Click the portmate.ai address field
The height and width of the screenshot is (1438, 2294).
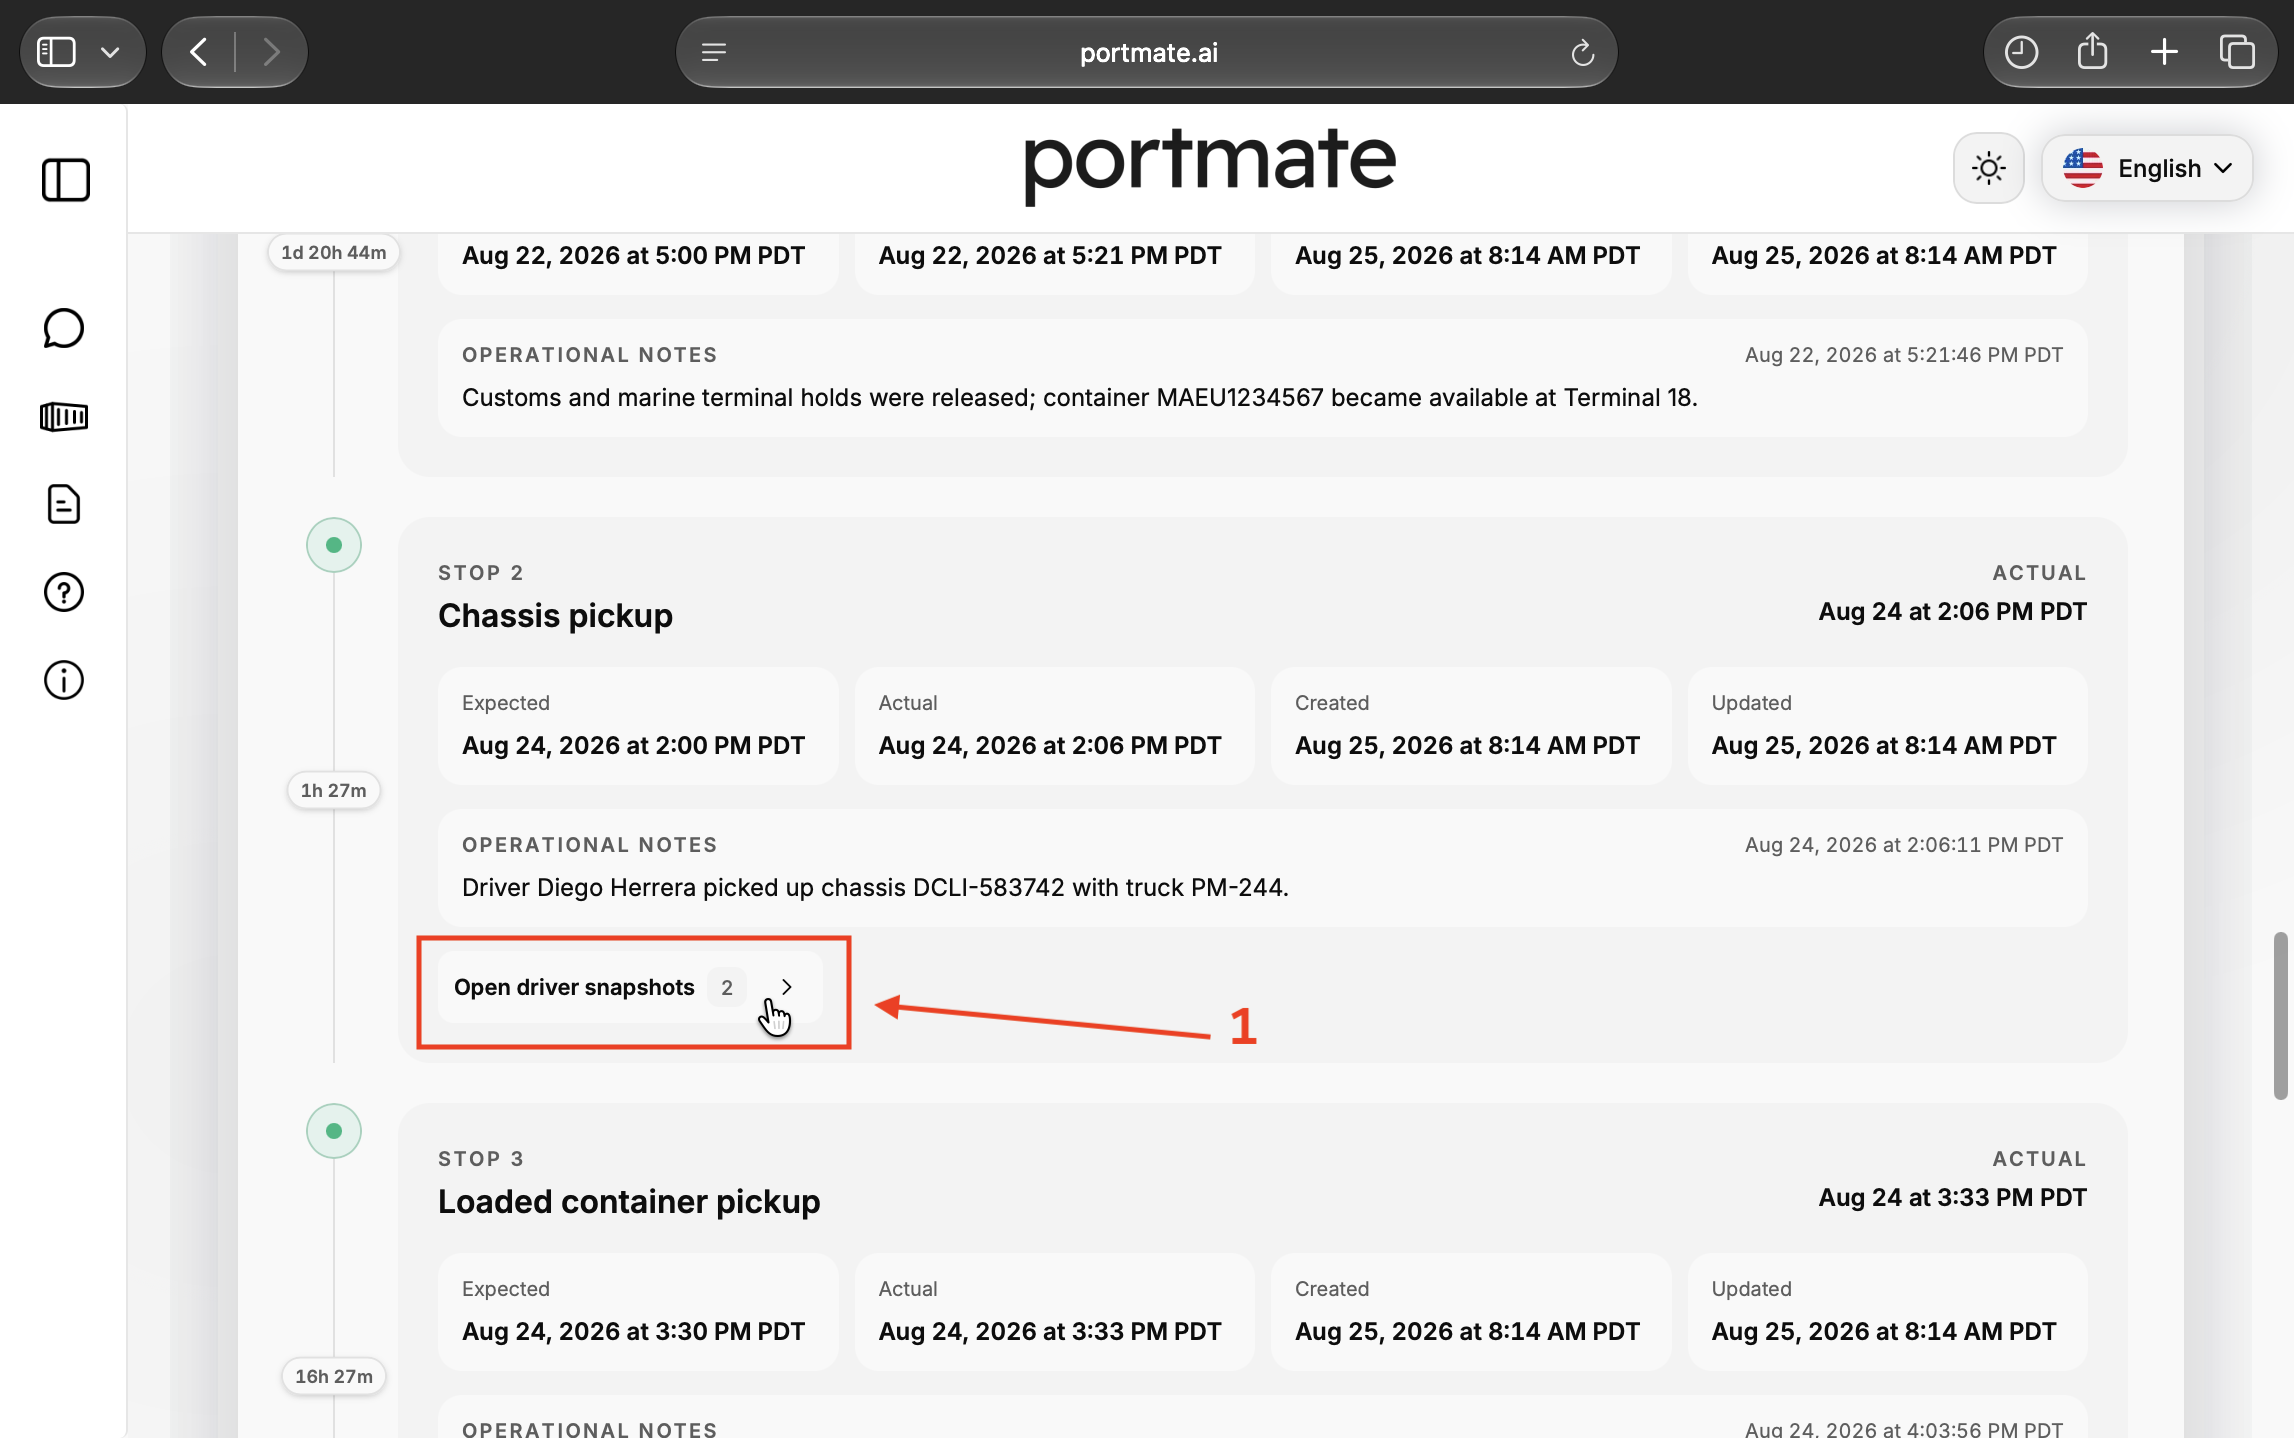[x=1147, y=52]
